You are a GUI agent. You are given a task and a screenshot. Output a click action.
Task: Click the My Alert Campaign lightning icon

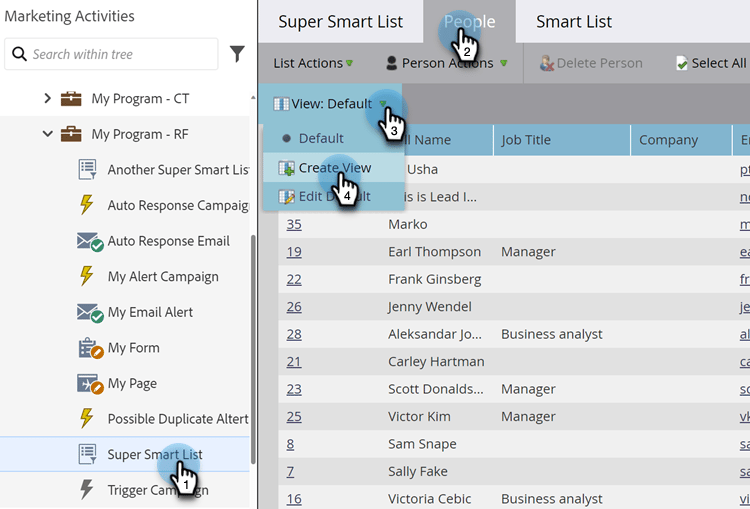coord(87,277)
